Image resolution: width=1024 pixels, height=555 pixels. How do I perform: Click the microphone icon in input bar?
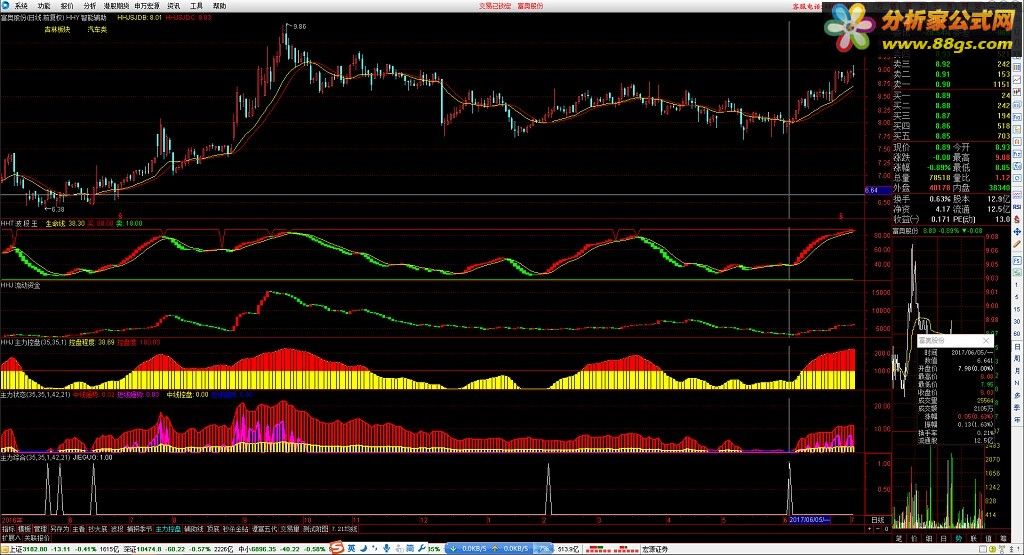pos(387,548)
